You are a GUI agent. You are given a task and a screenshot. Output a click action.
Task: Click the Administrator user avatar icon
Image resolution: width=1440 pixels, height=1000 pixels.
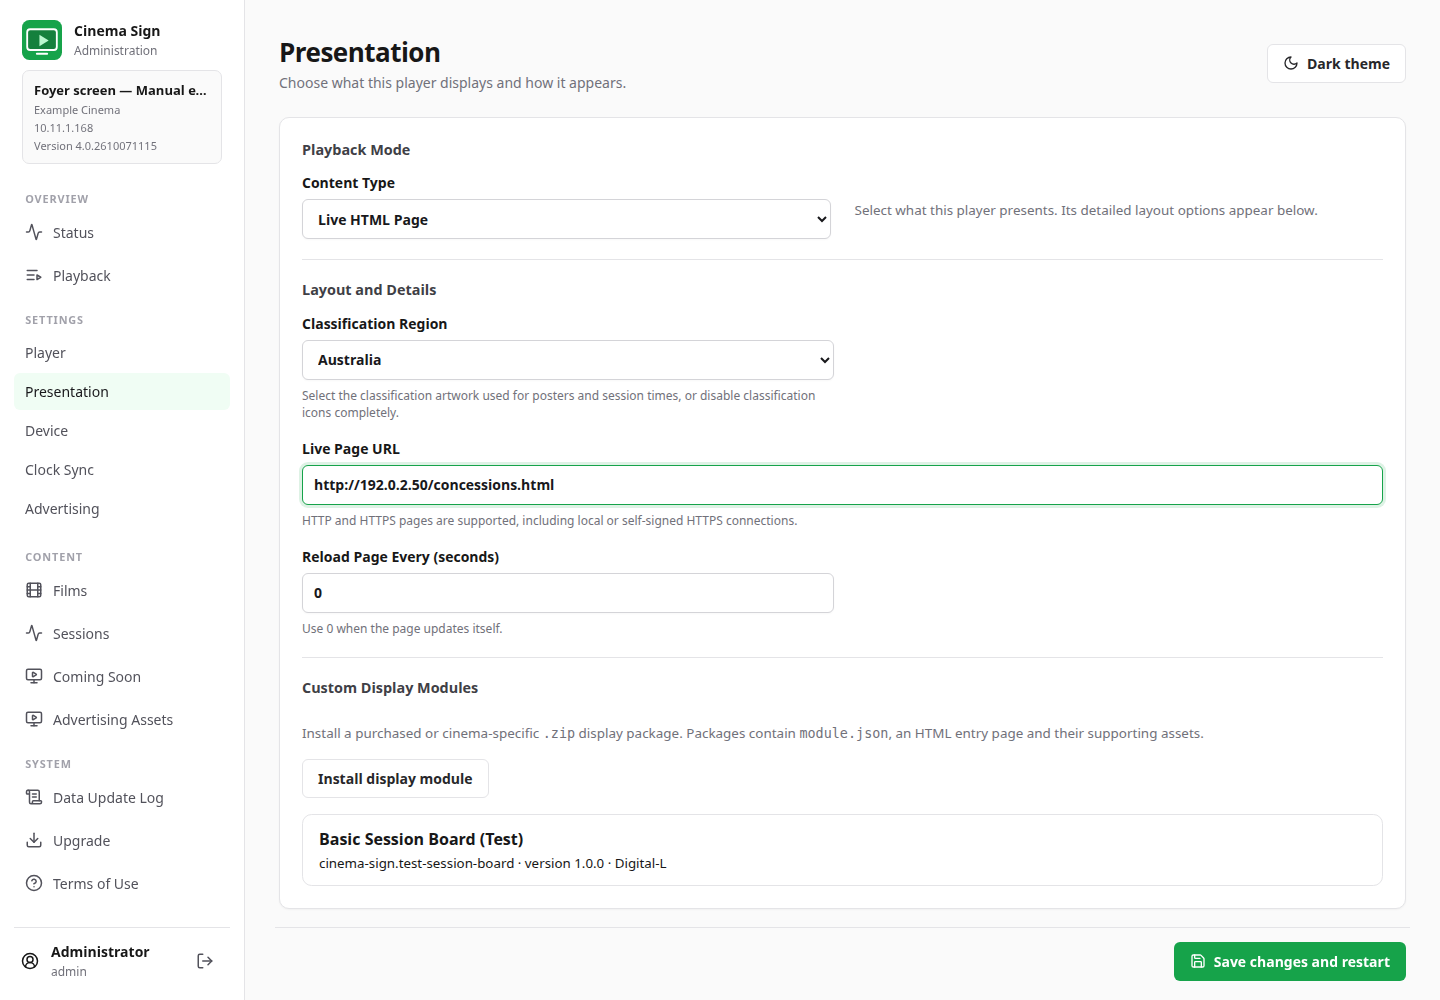click(30, 961)
